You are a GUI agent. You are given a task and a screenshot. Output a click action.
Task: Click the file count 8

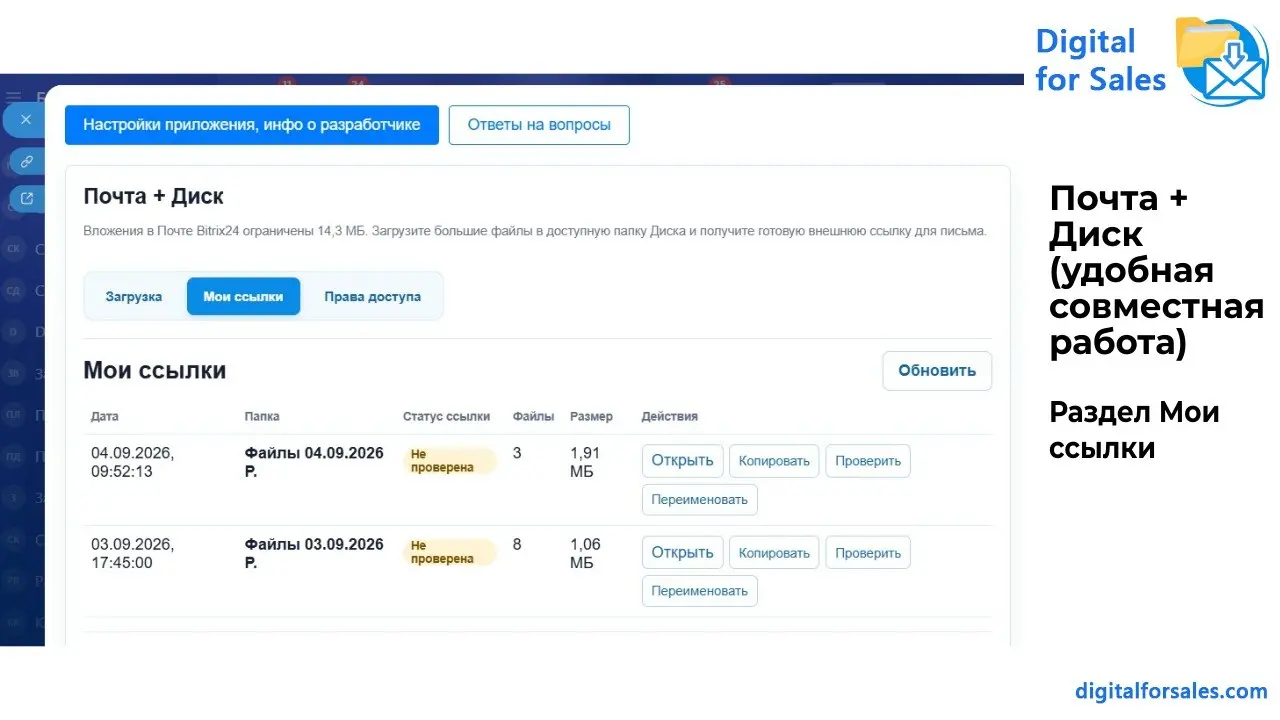(517, 545)
